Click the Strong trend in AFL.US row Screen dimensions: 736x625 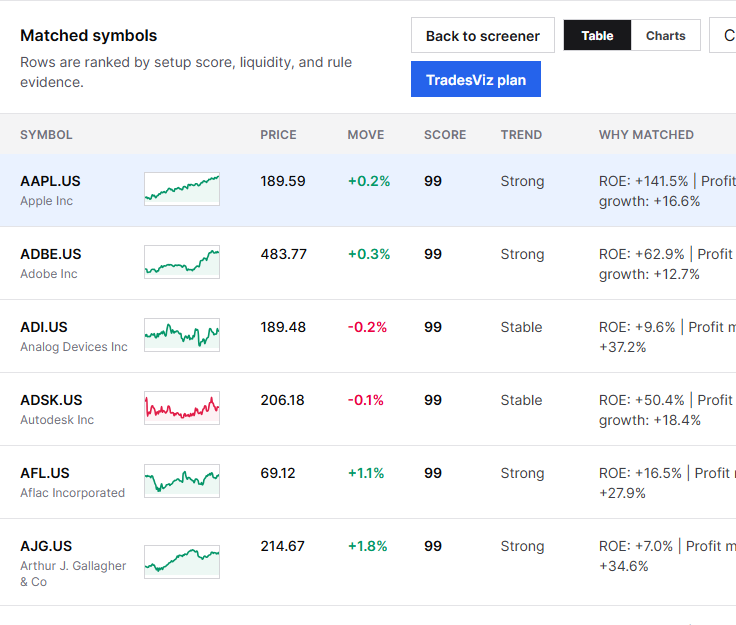click(x=522, y=473)
